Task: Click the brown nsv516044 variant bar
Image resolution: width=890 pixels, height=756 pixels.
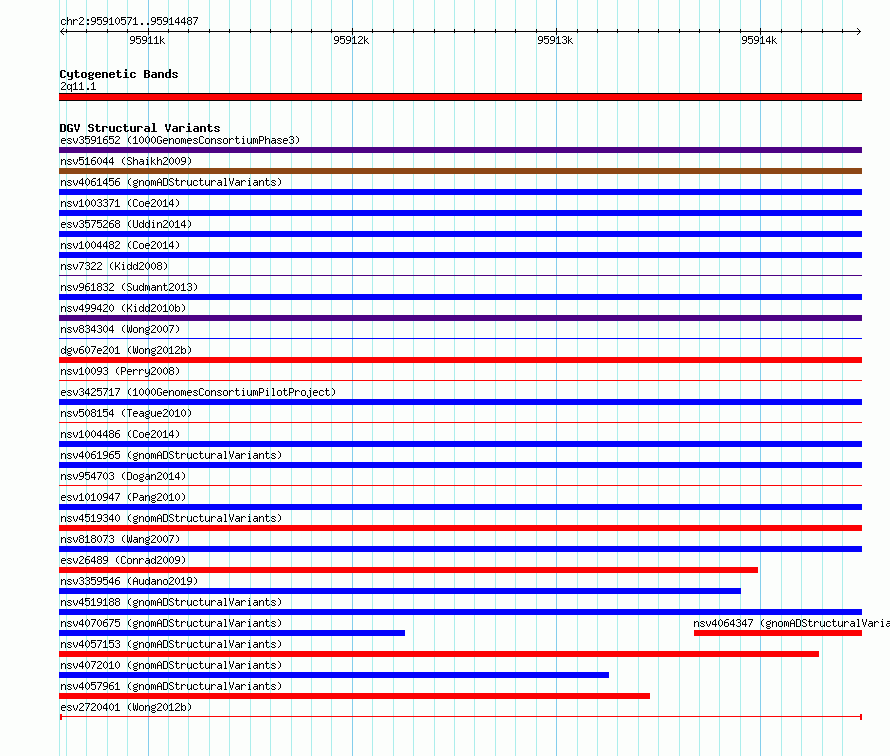Action: click(x=460, y=171)
